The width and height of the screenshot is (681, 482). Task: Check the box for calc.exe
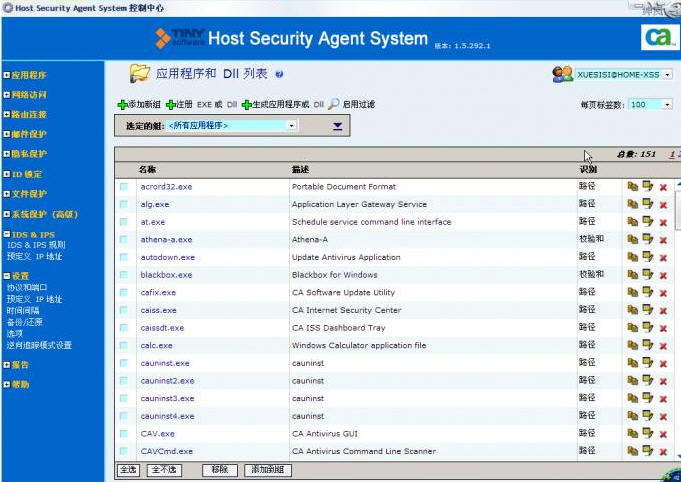(x=124, y=345)
